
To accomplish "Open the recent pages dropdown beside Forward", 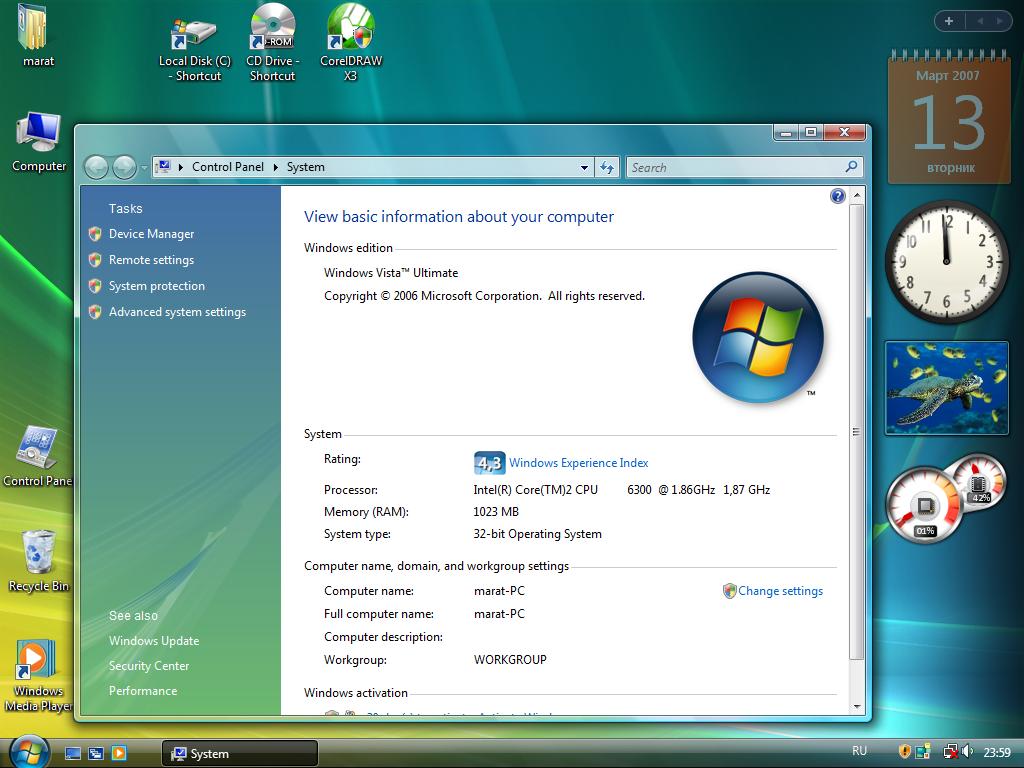I will pyautogui.click(x=144, y=168).
